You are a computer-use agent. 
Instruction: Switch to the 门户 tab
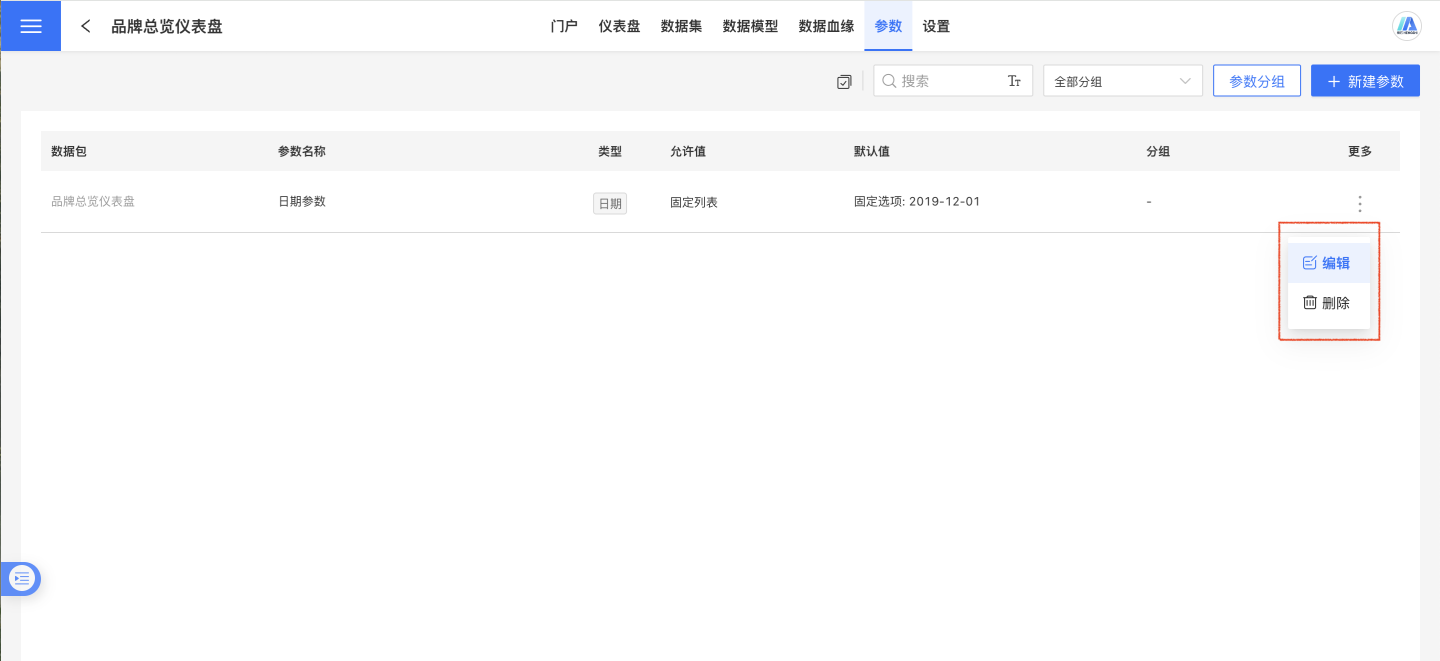tap(564, 26)
